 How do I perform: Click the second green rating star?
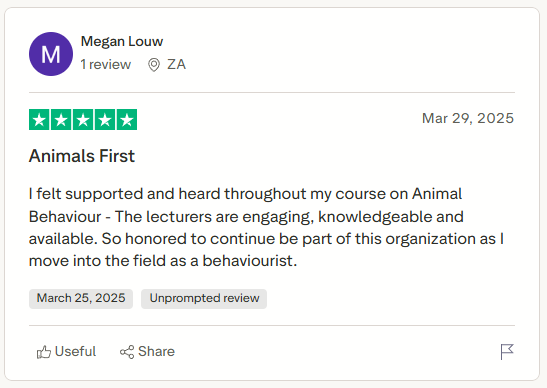(61, 120)
